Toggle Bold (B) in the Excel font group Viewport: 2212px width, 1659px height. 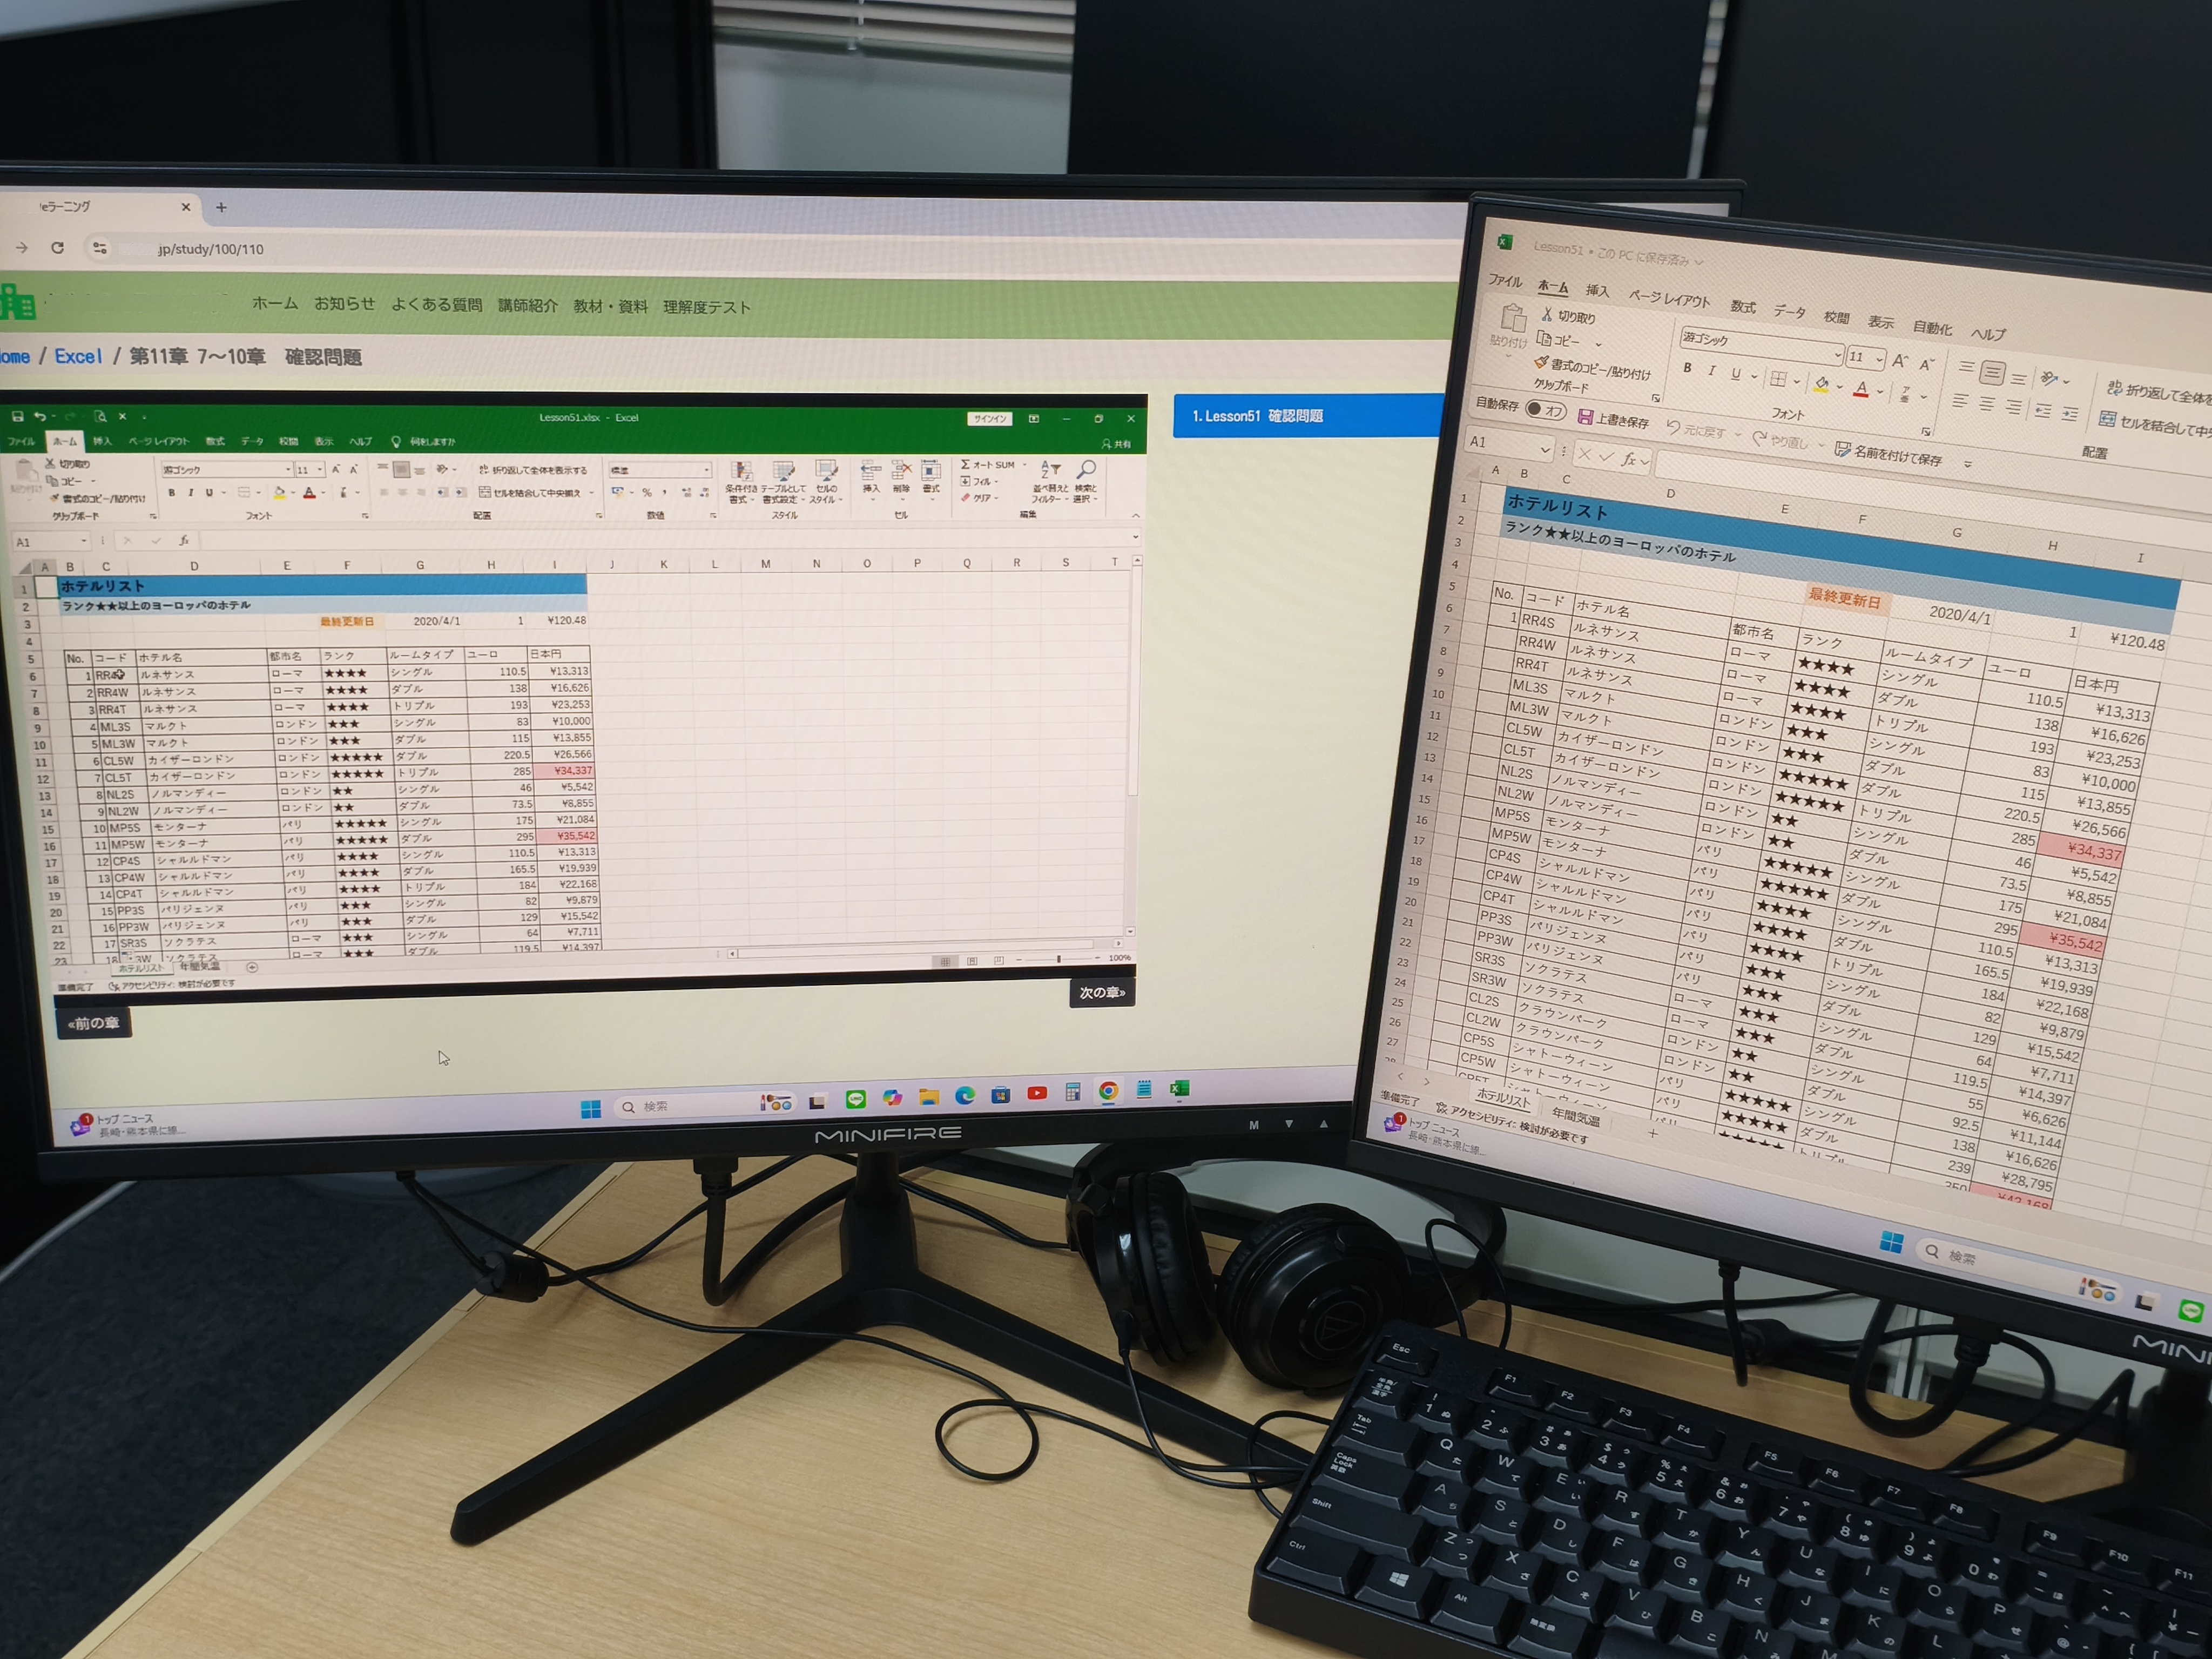pos(1687,368)
